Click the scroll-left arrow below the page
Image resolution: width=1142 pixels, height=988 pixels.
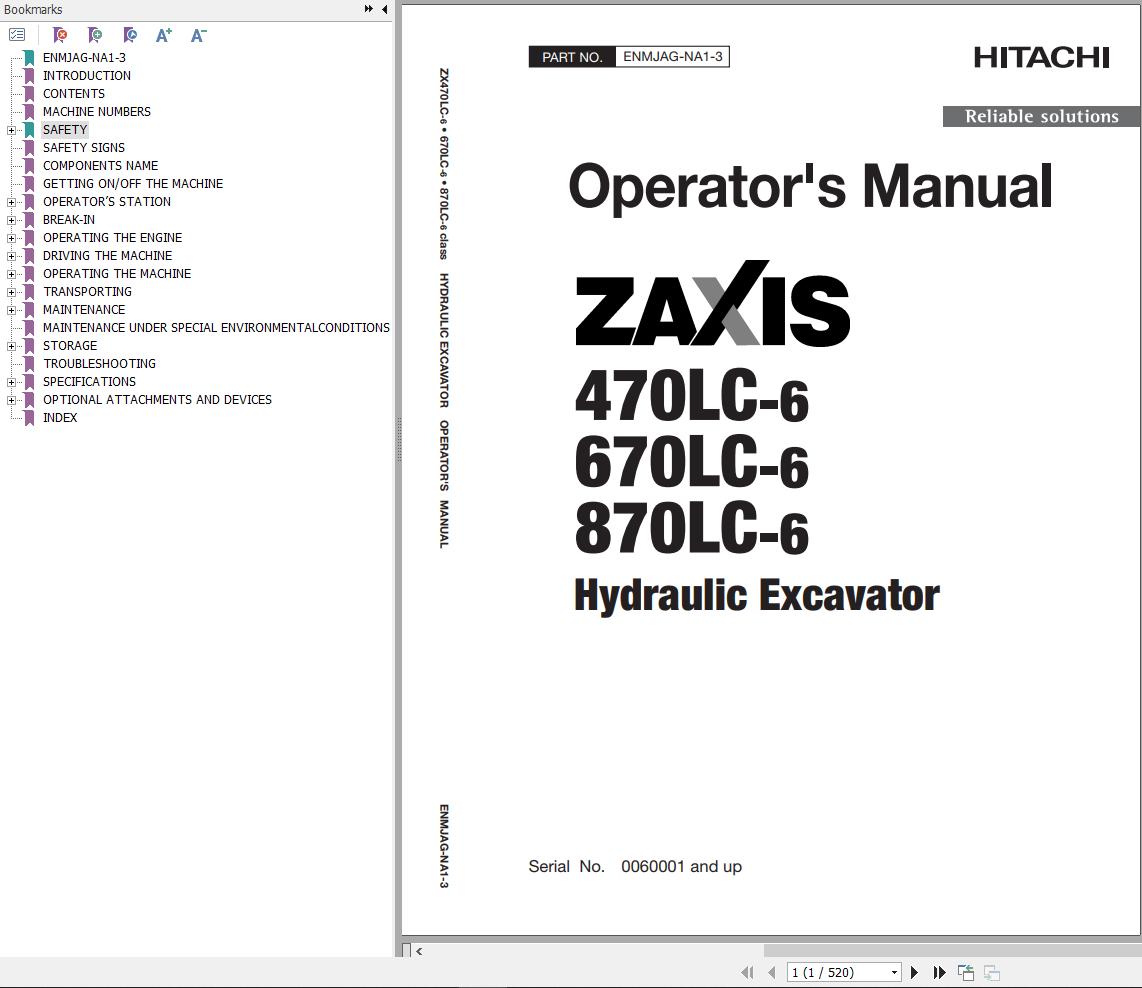tap(419, 951)
